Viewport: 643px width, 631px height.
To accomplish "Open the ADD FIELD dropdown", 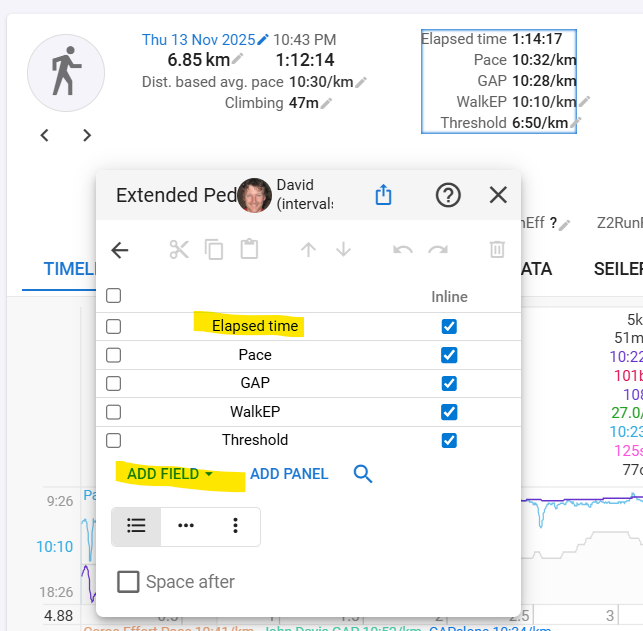I will [x=170, y=474].
